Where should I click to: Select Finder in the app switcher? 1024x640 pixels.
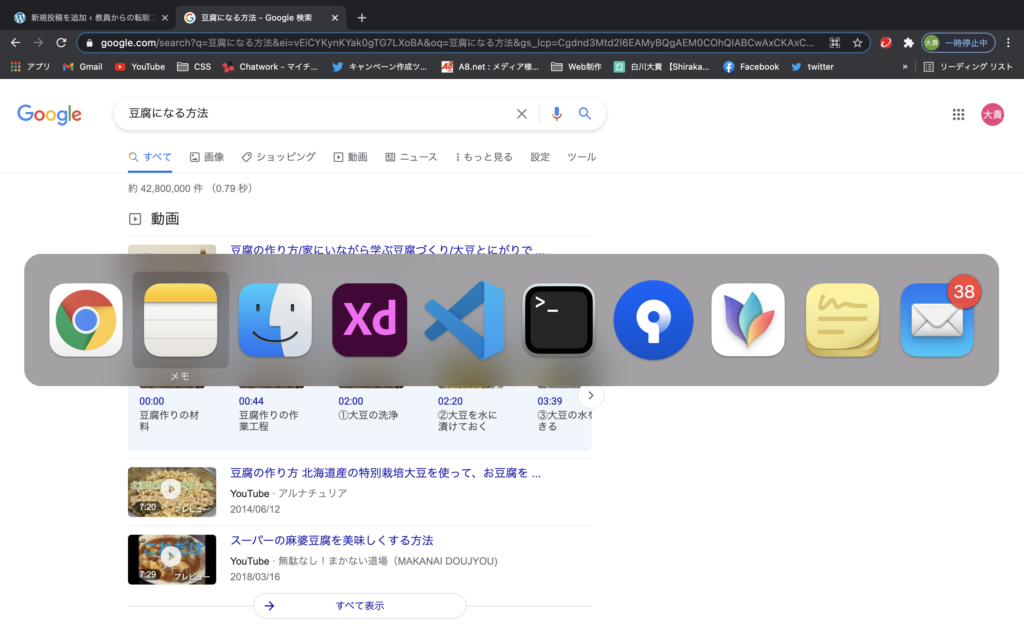coord(275,320)
